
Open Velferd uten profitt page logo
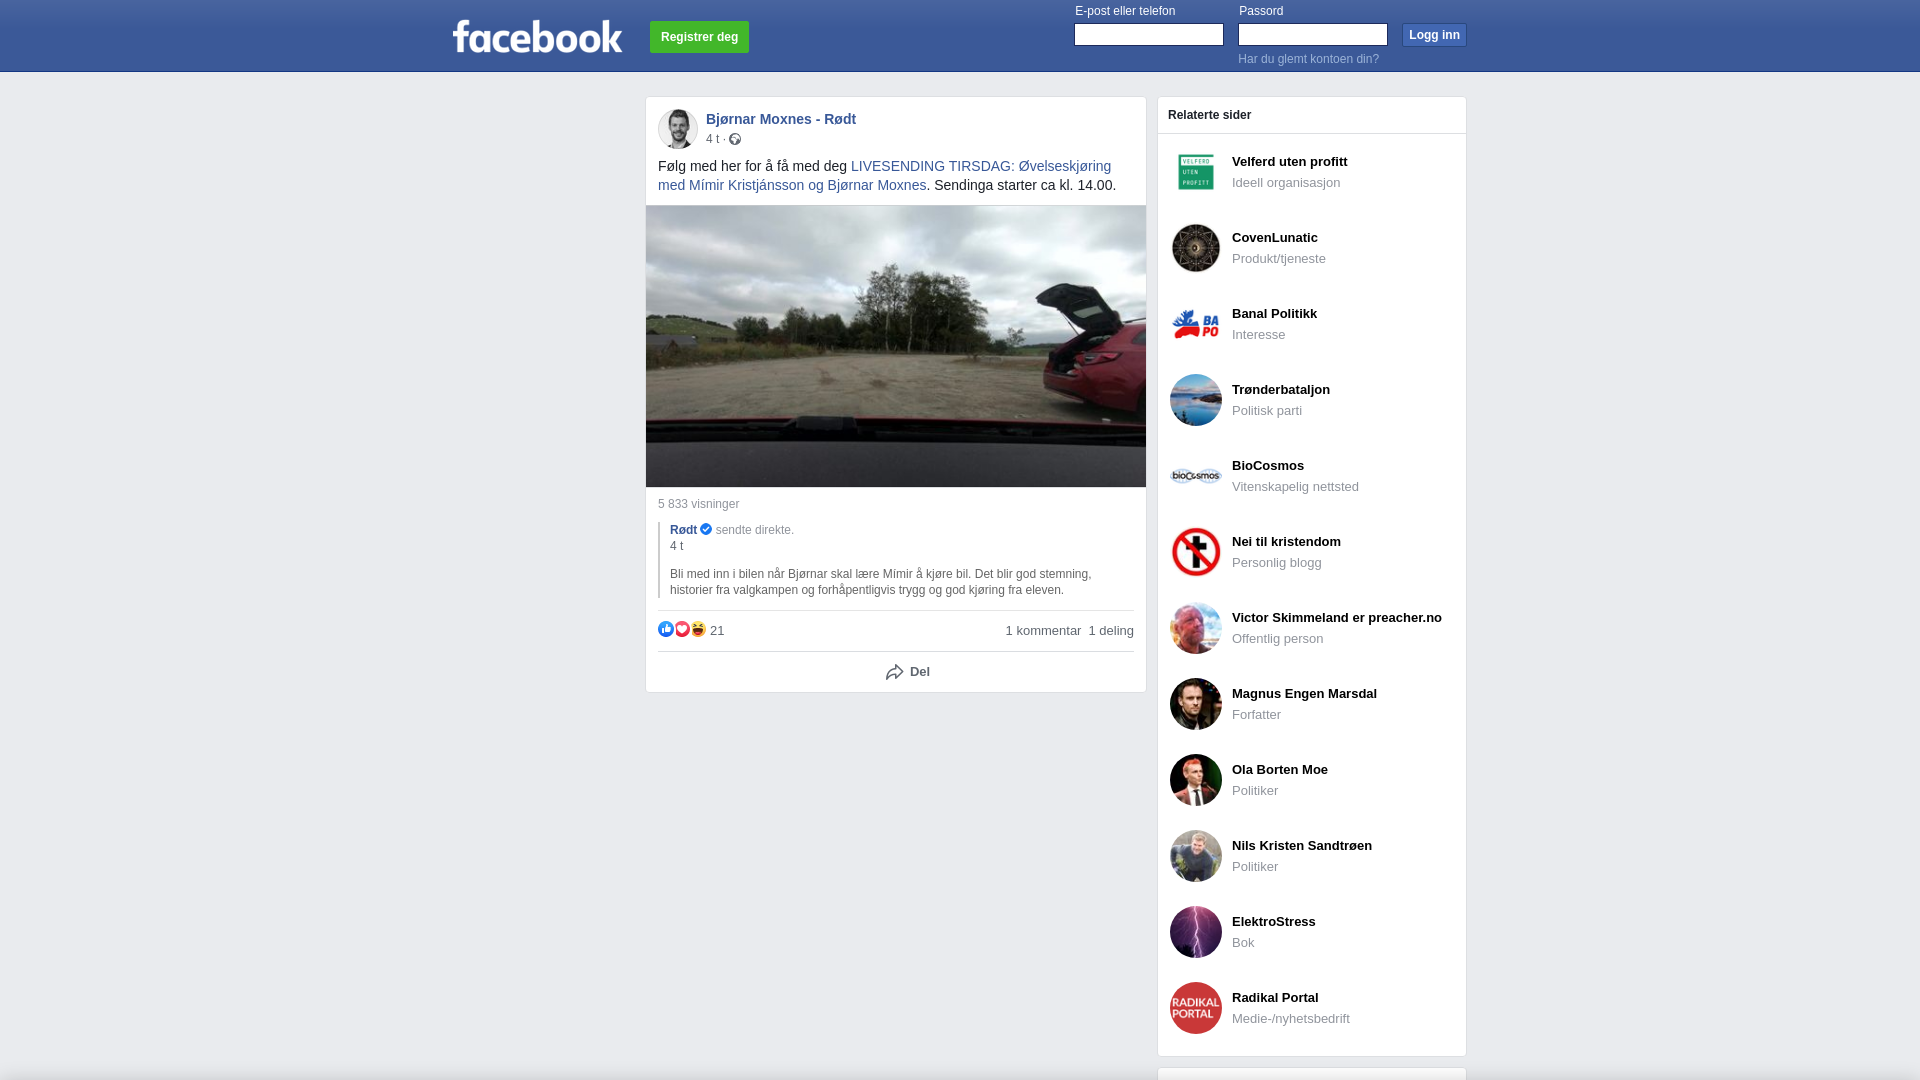pos(1196,172)
